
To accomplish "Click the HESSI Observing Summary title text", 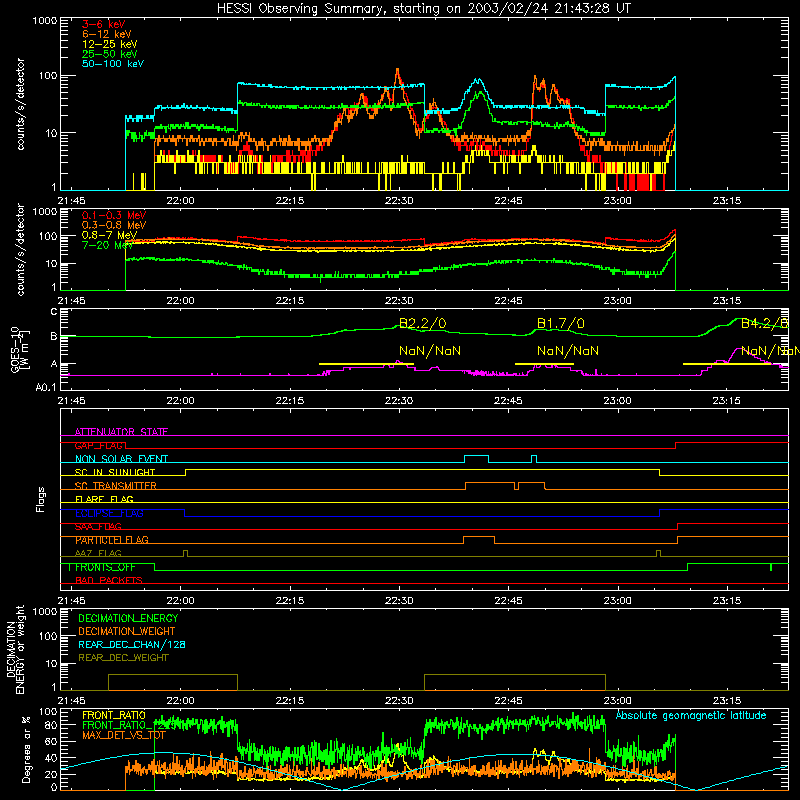I will coord(423,9).
